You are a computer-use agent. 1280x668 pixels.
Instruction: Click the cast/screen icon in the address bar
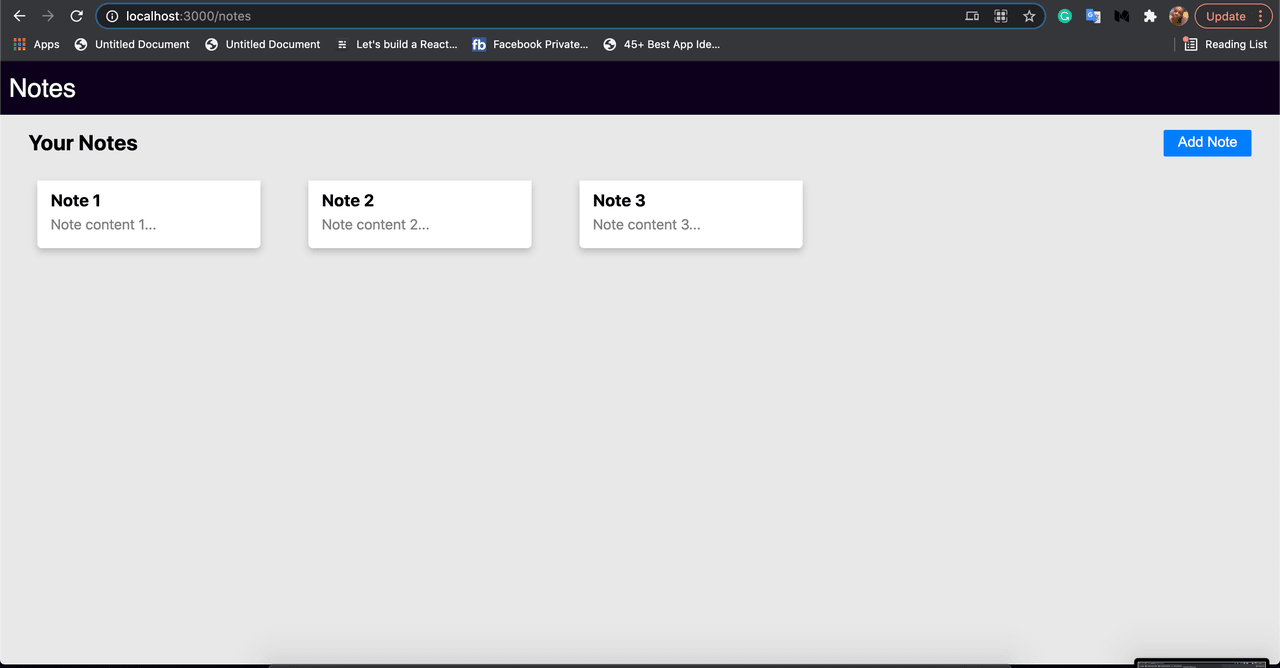972,16
